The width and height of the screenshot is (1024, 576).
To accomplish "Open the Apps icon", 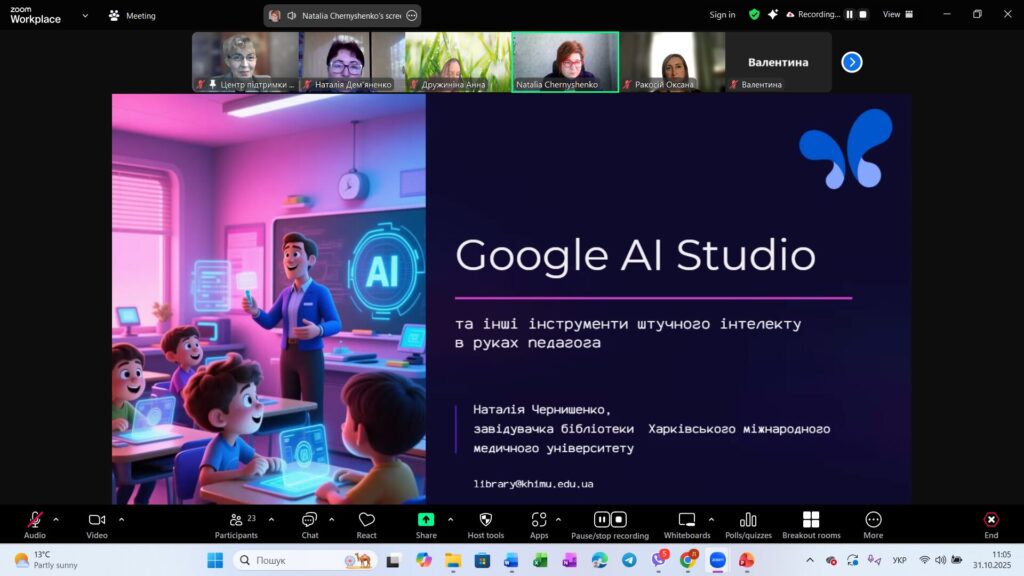I will 539,524.
